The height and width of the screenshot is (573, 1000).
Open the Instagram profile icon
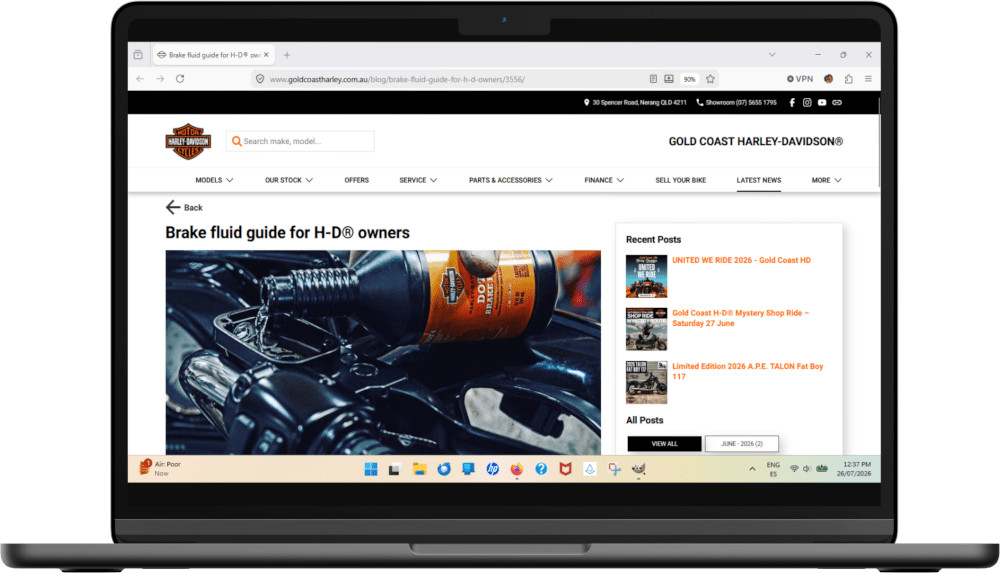(807, 103)
